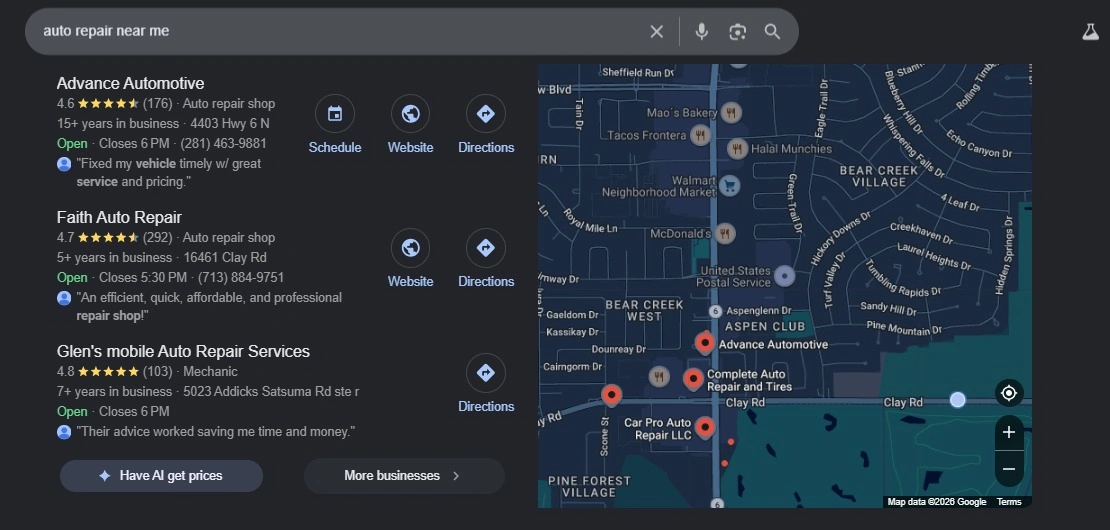Screen dimensions: 1110x530
Task: Open search by image camera icon
Action: [738, 31]
